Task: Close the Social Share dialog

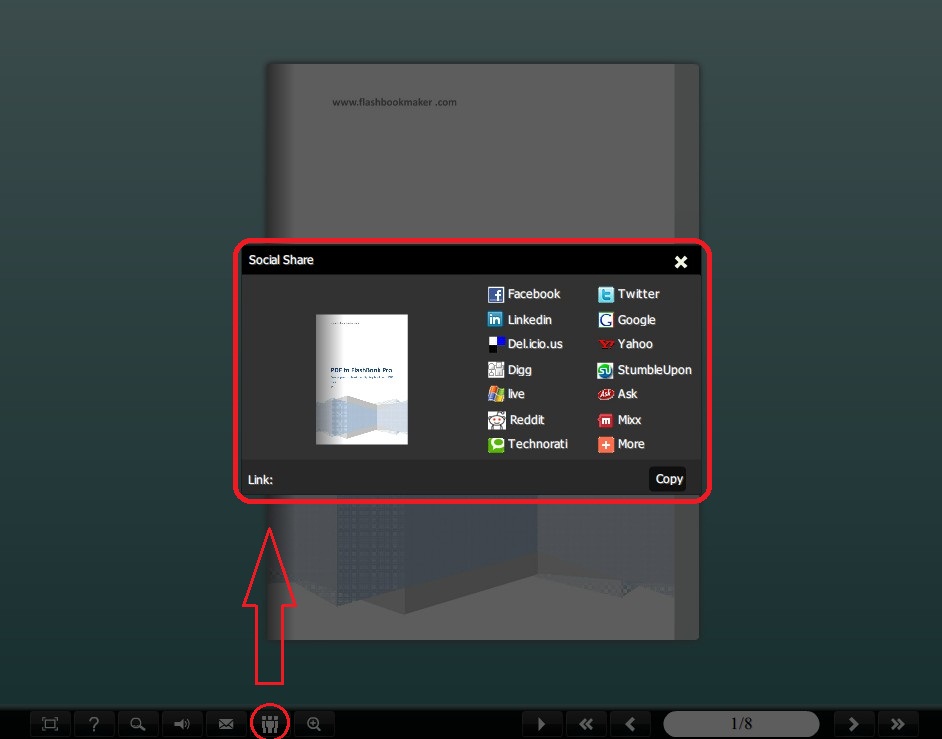Action: 681,262
